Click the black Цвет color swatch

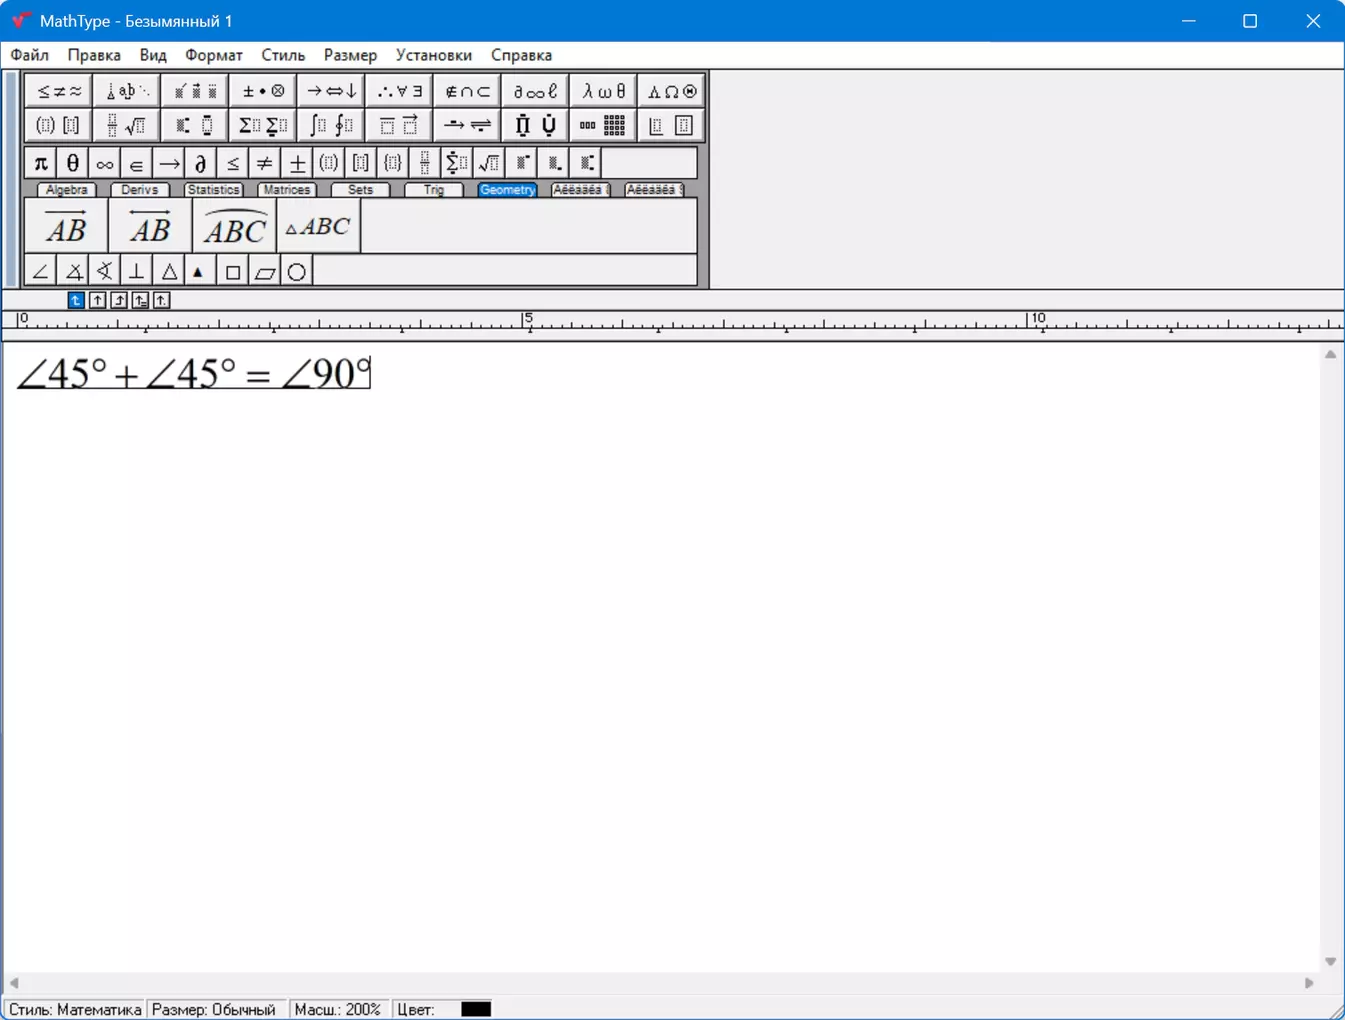click(x=476, y=1009)
